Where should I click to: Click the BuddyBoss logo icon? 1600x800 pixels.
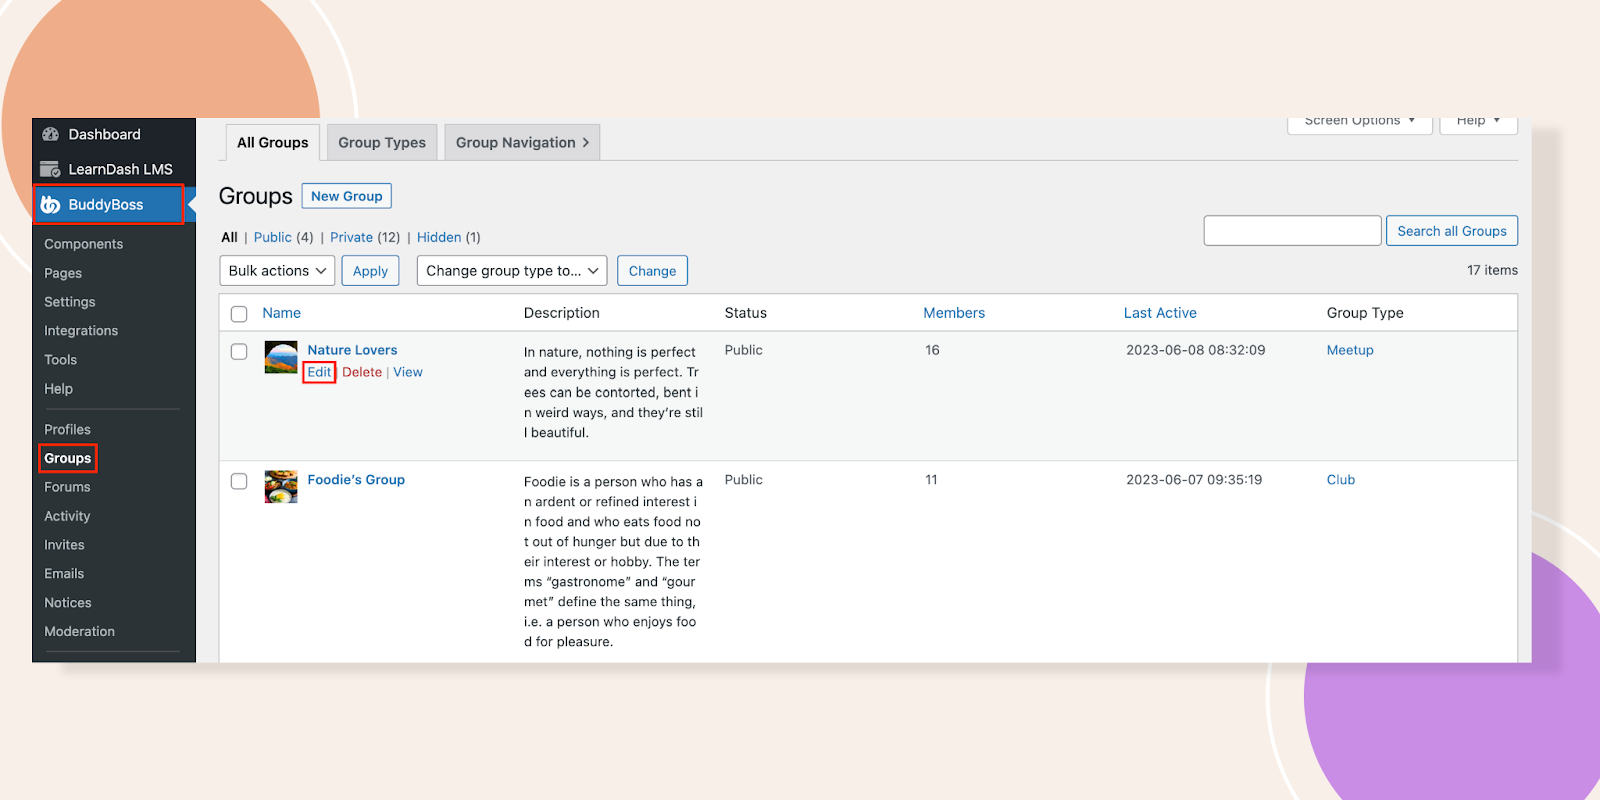[50, 204]
